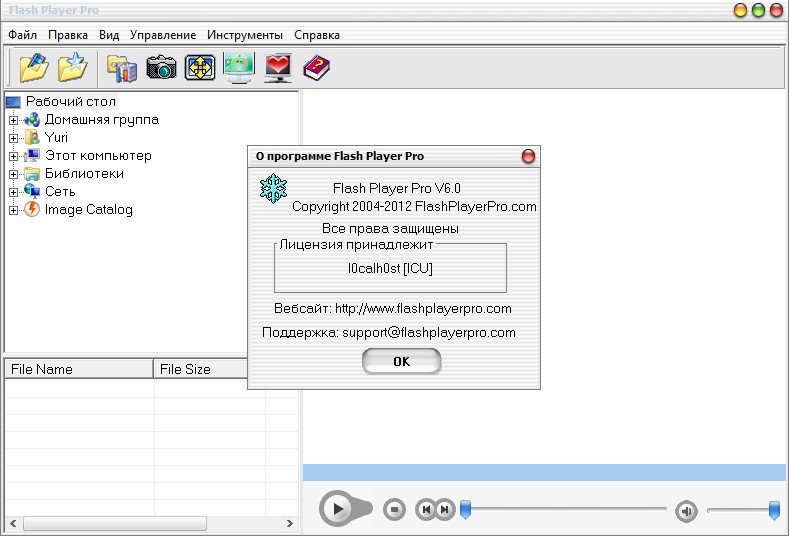The image size is (789, 536).
Task: Expand the Этот компьютер tree node
Action: 14,156
